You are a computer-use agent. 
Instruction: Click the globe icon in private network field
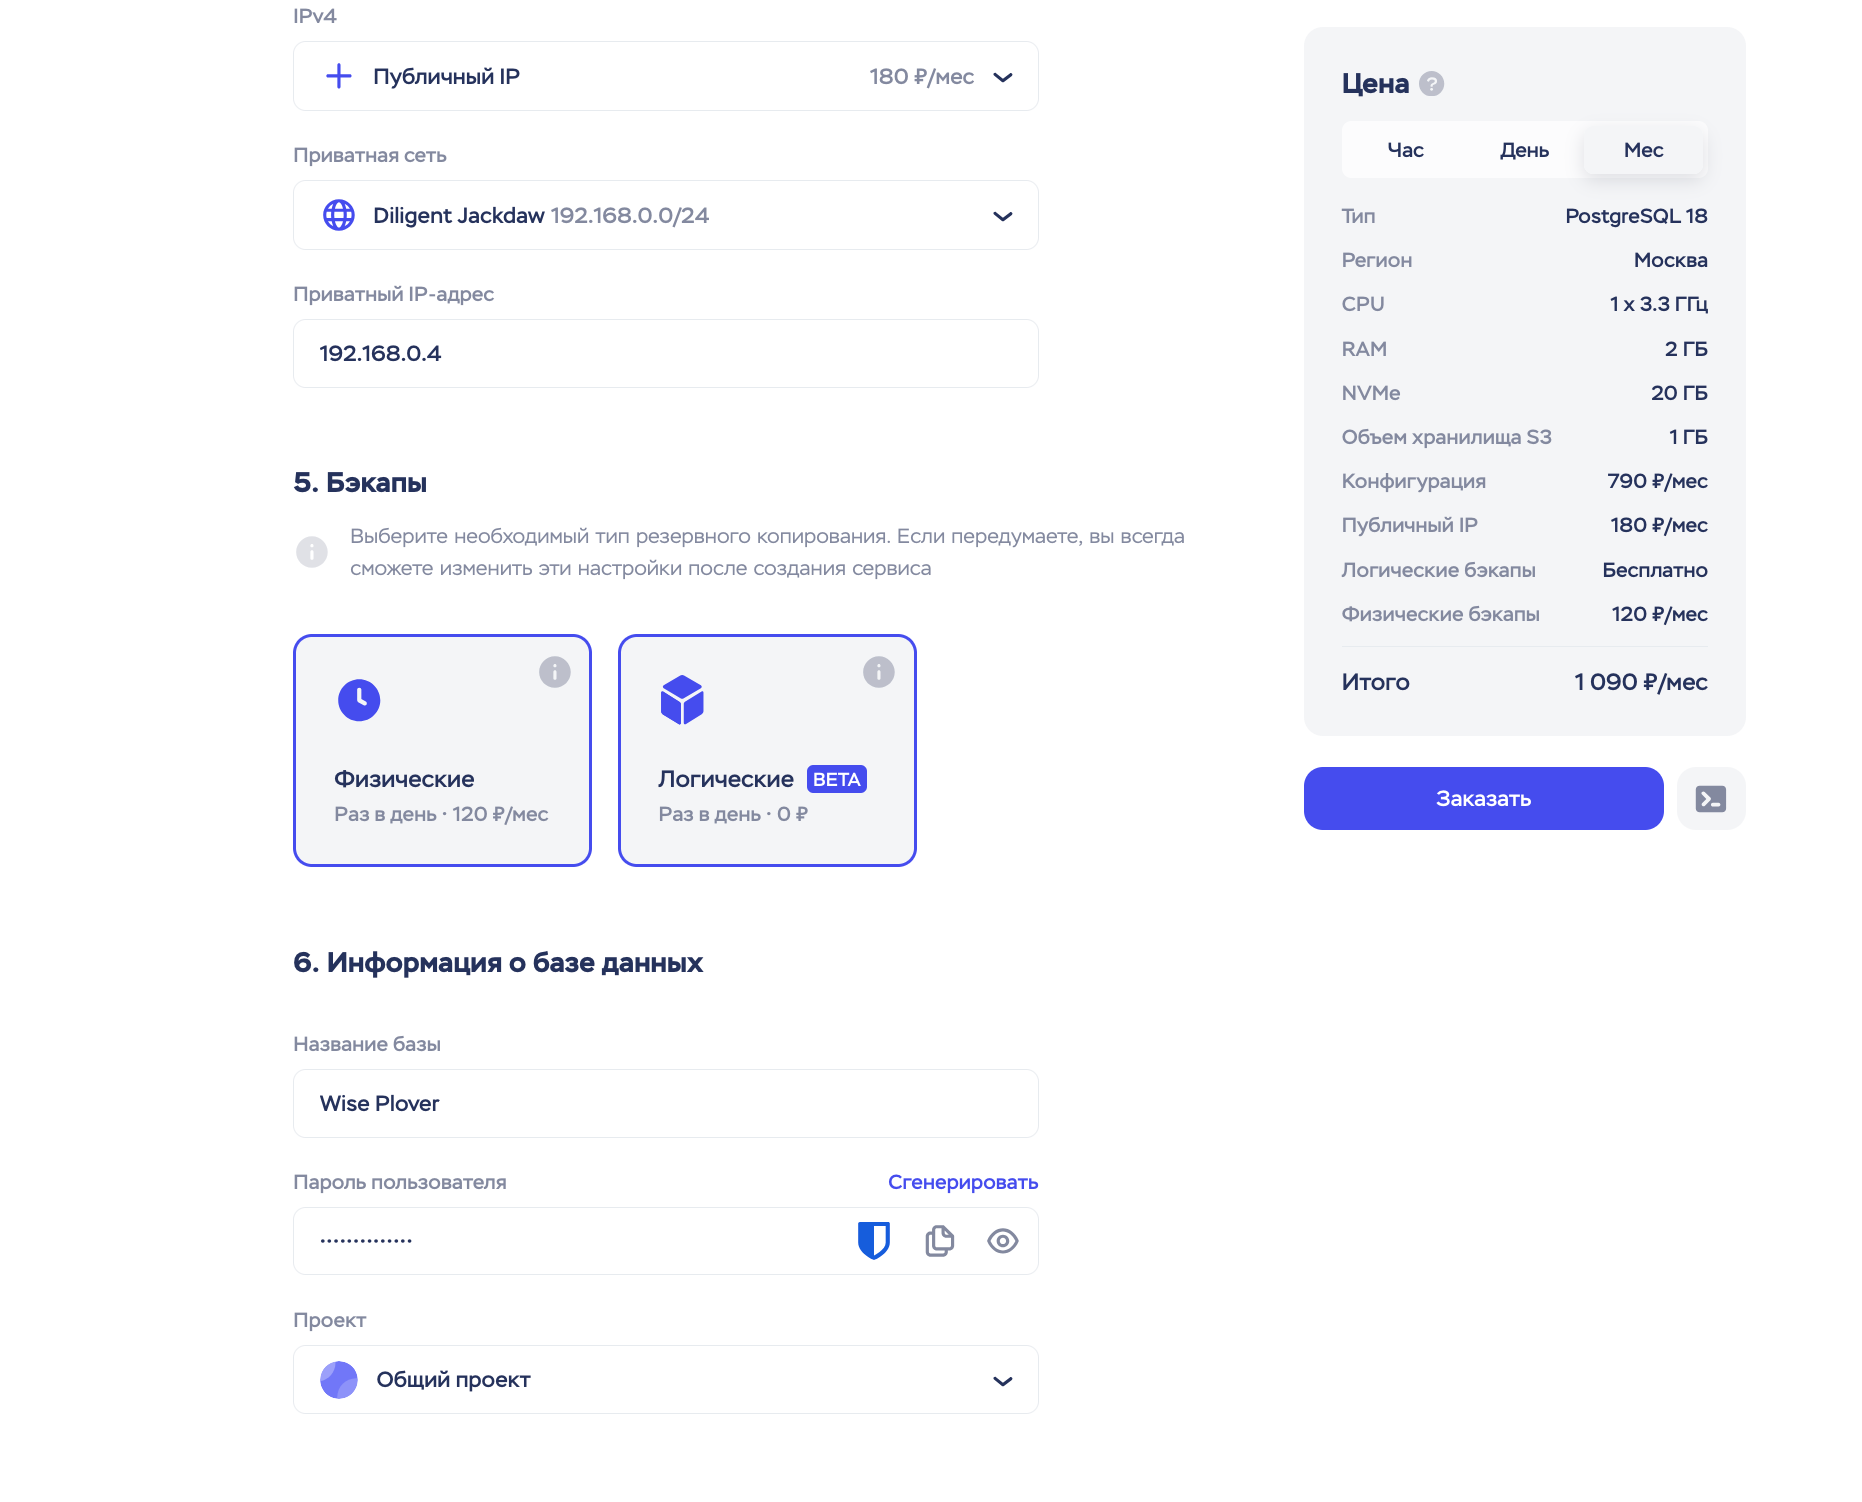tap(339, 215)
